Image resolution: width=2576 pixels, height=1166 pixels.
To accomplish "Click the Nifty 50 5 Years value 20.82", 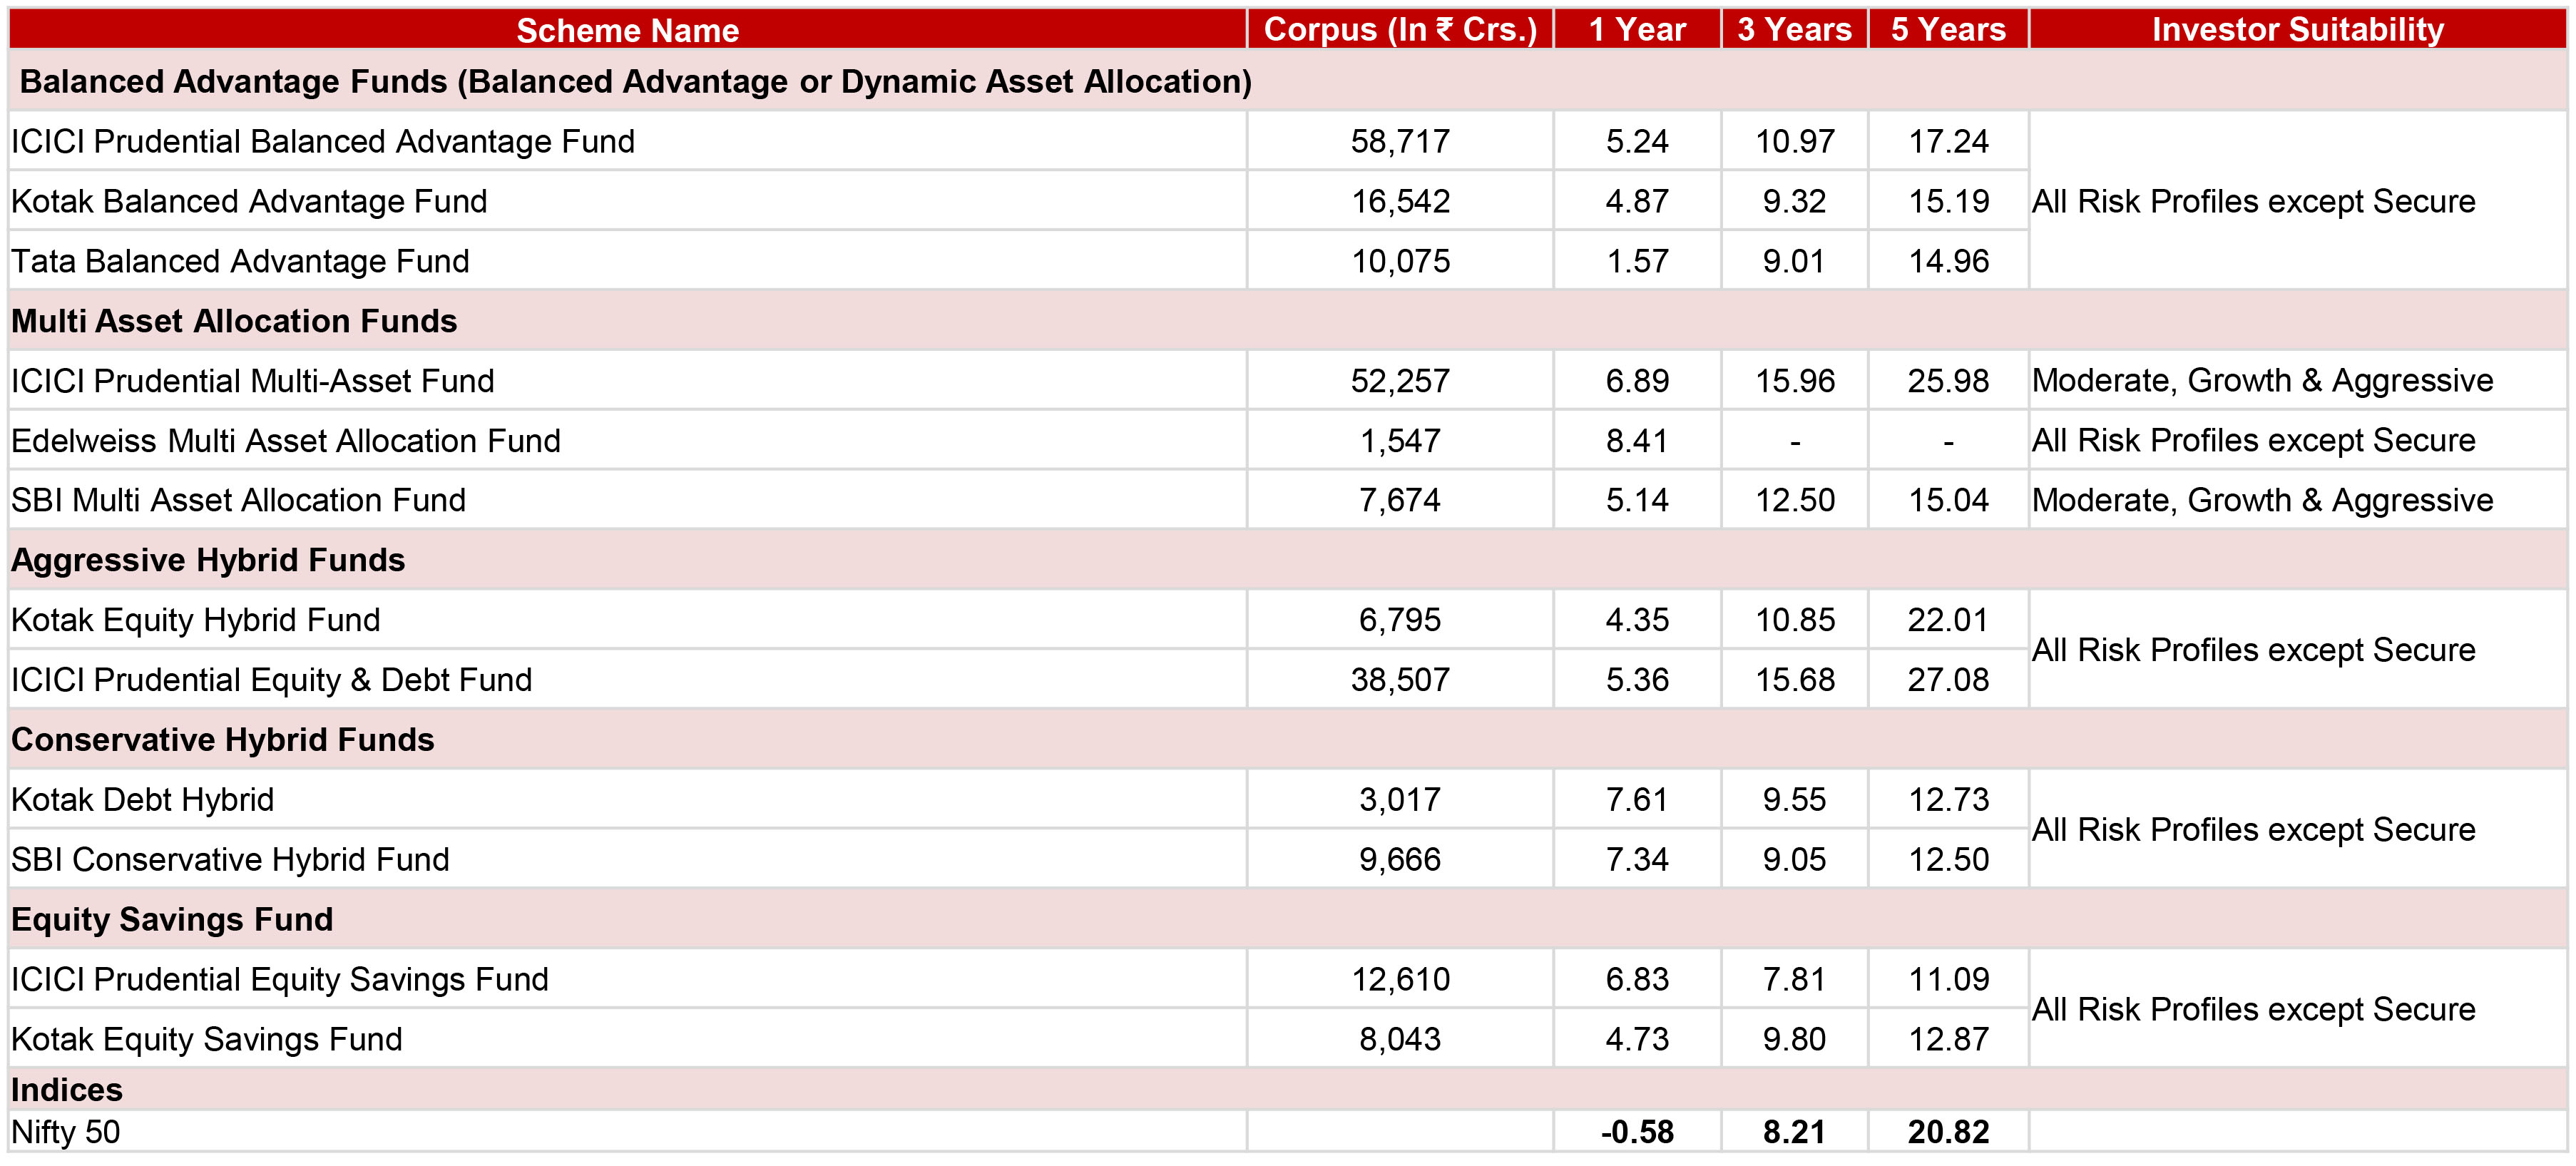I will coord(1948,1132).
